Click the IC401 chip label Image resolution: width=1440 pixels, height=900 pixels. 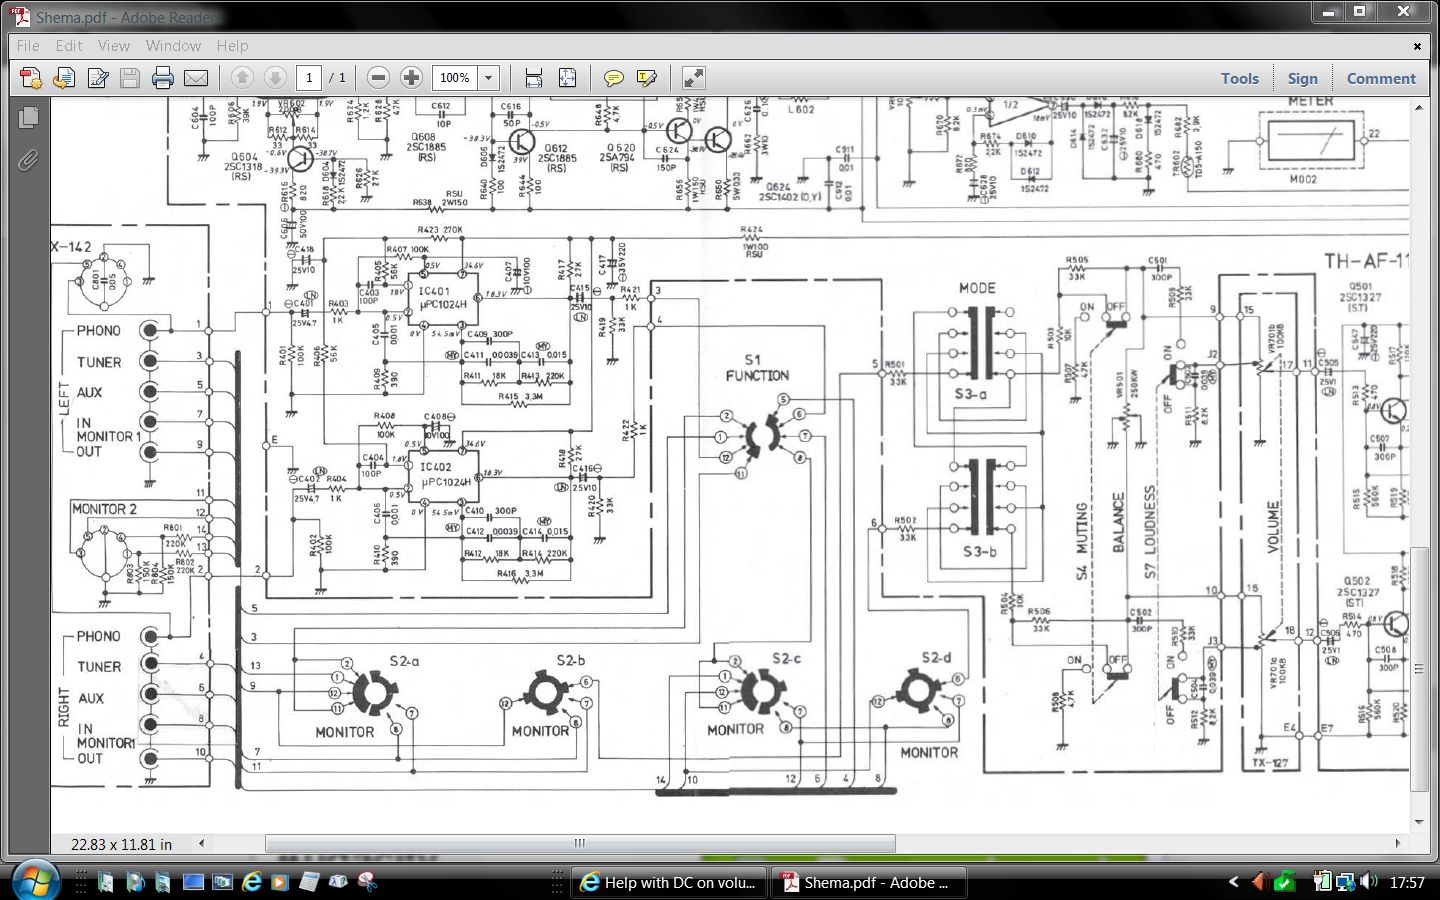click(x=435, y=292)
